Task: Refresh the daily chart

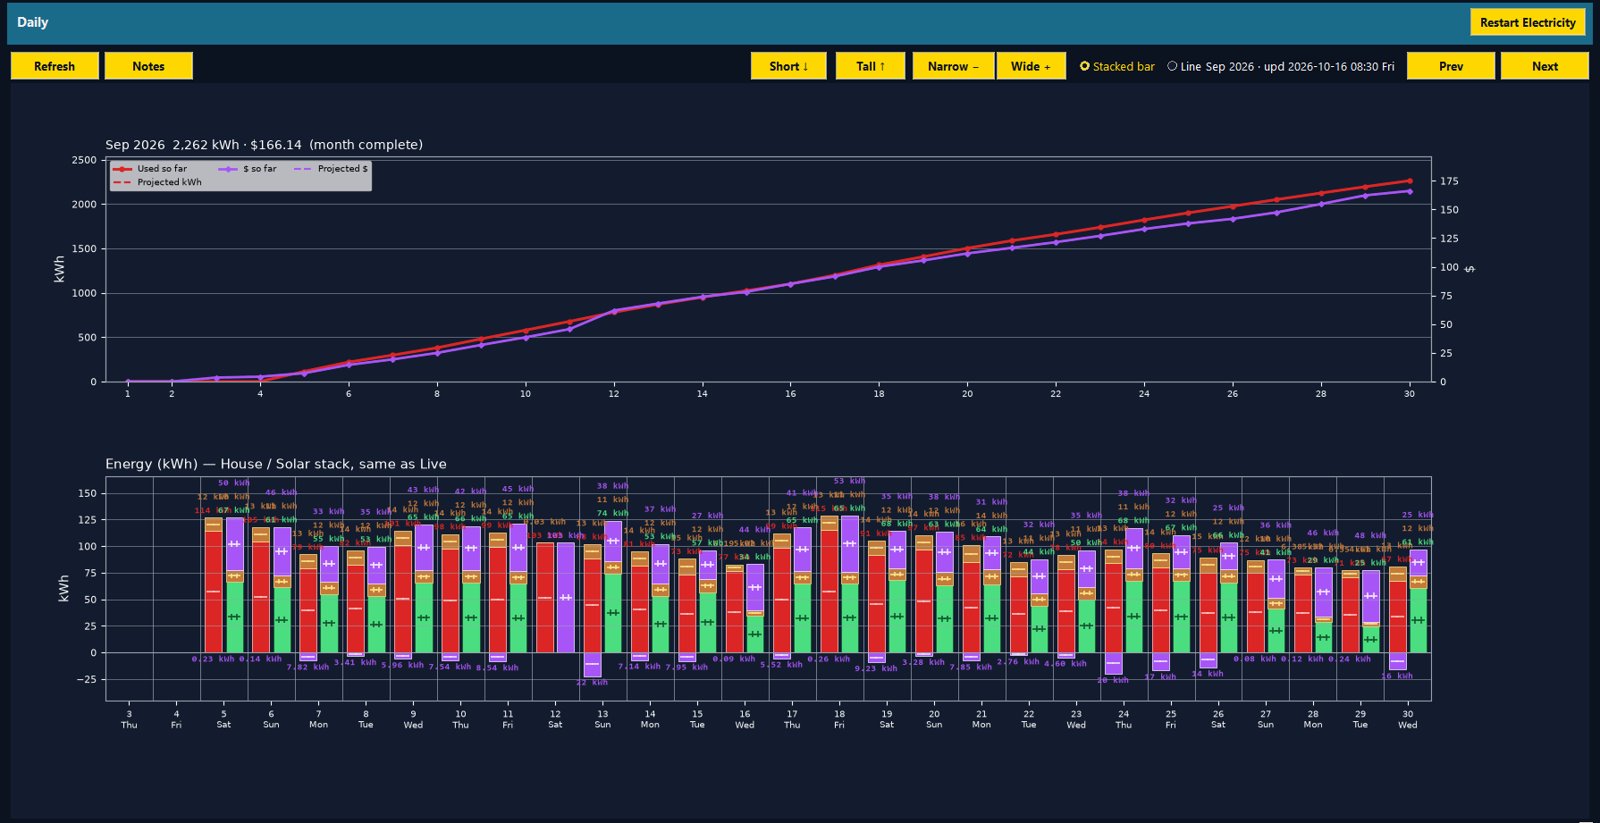Action: (x=54, y=66)
